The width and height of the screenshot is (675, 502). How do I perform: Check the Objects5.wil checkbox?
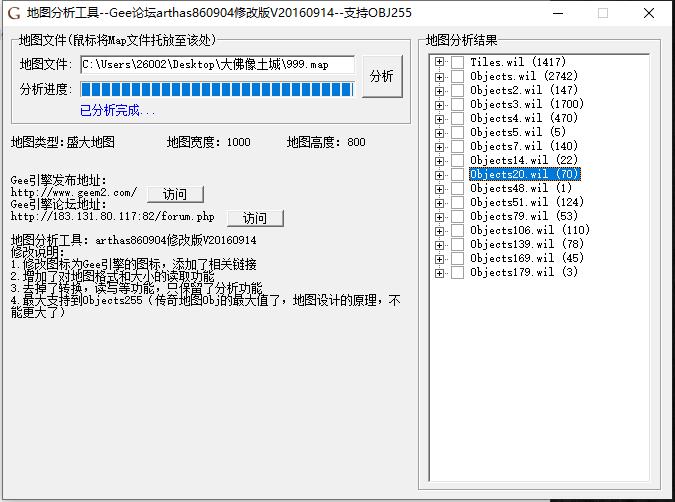pos(457,133)
